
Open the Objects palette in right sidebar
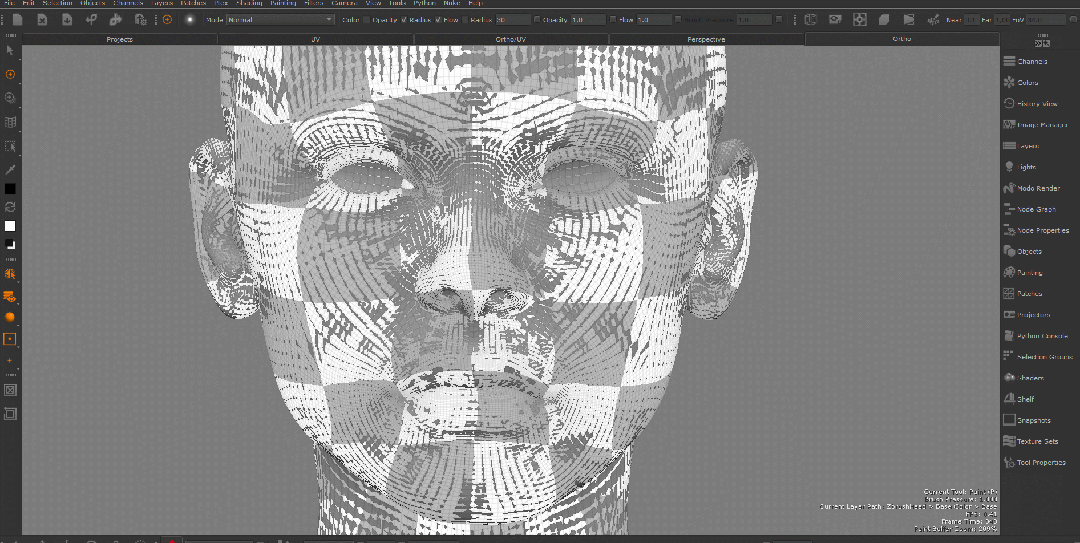[x=1023, y=252]
